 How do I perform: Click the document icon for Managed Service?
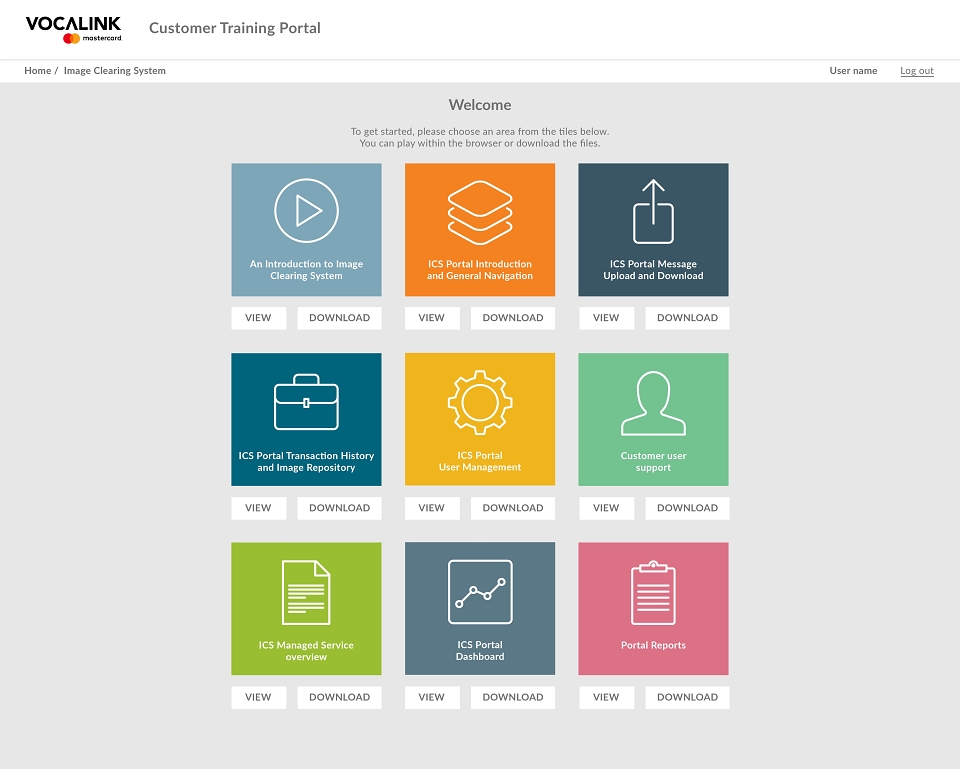306,592
